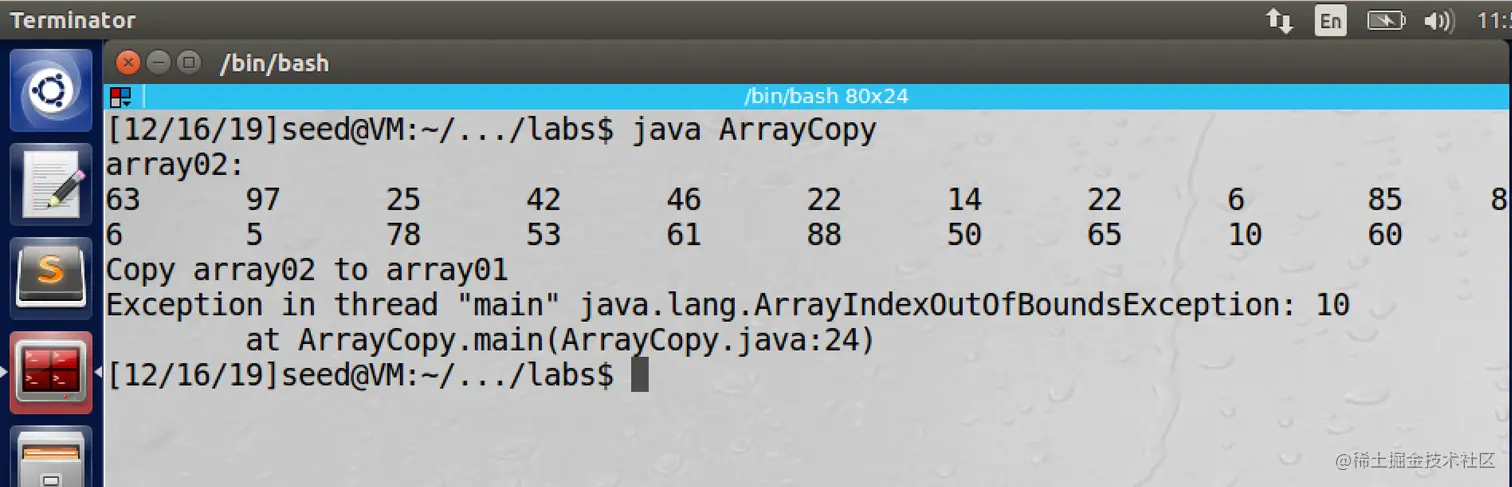Open the sound volume indicator
Image resolution: width=1512 pixels, height=487 pixels.
click(1438, 20)
